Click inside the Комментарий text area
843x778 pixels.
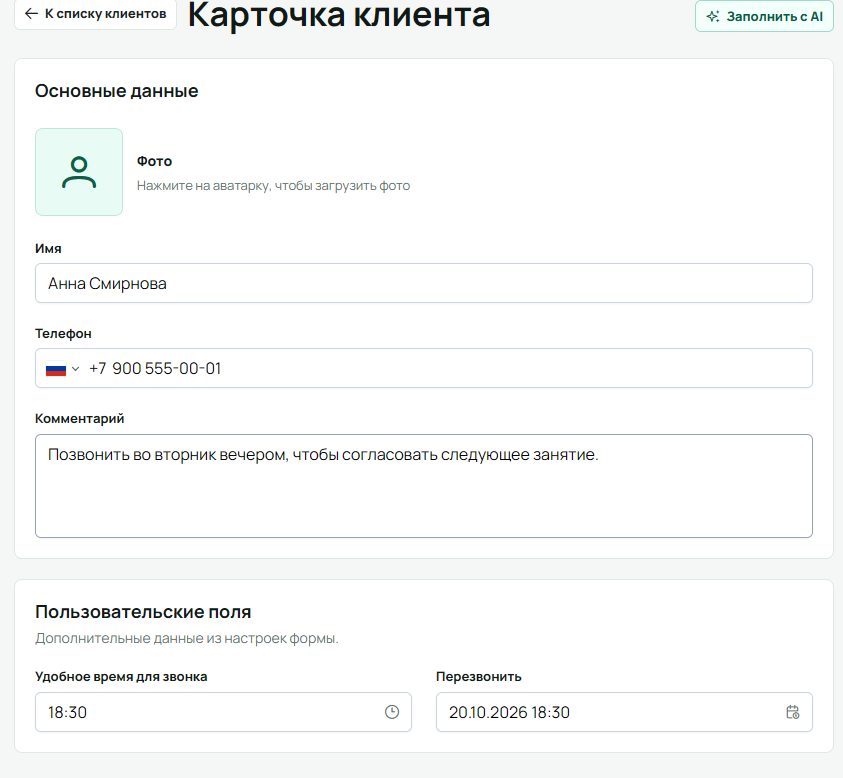click(424, 486)
